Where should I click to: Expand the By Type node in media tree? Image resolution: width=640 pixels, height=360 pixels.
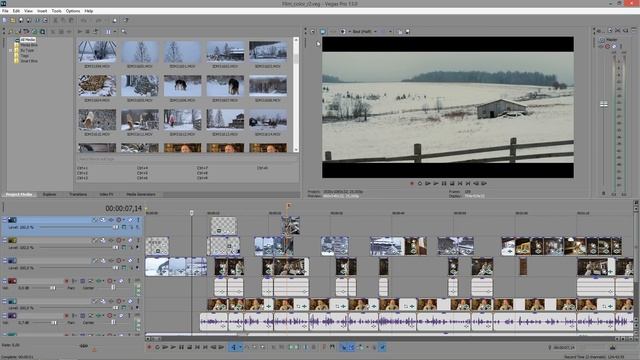point(11,50)
